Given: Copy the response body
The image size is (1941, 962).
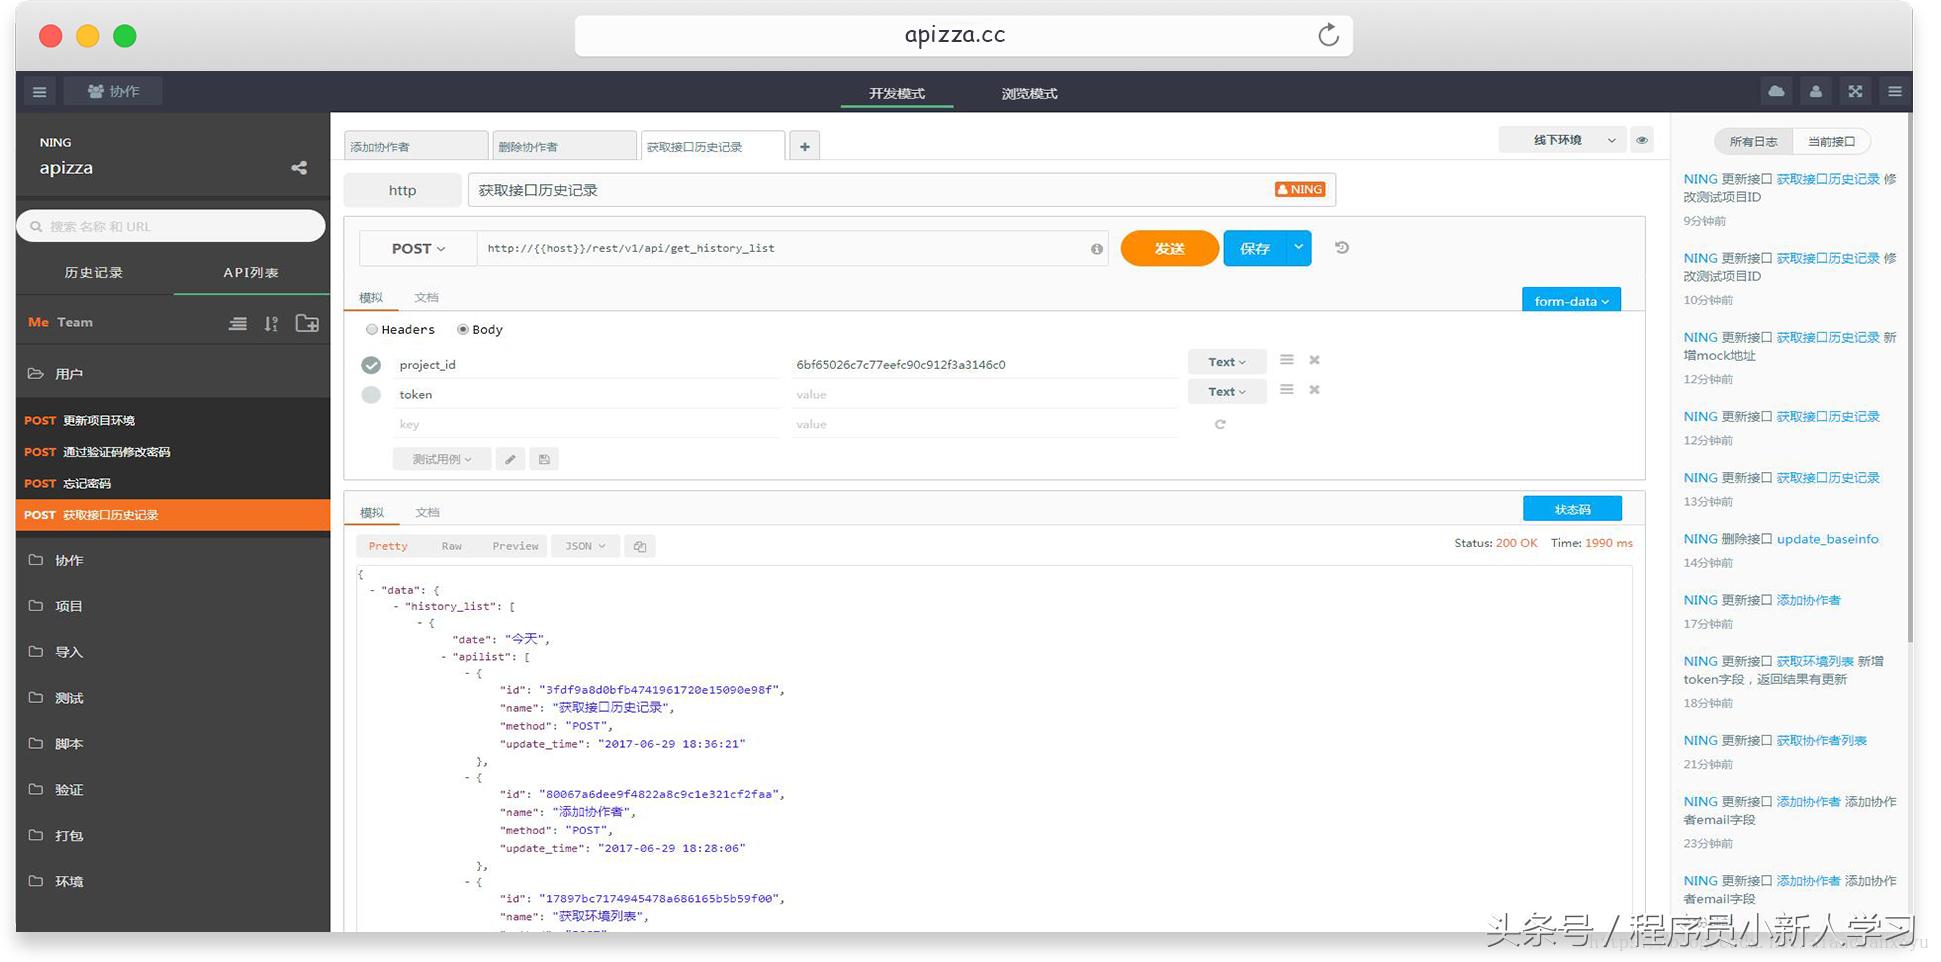Looking at the screenshot, I should pyautogui.click(x=640, y=546).
